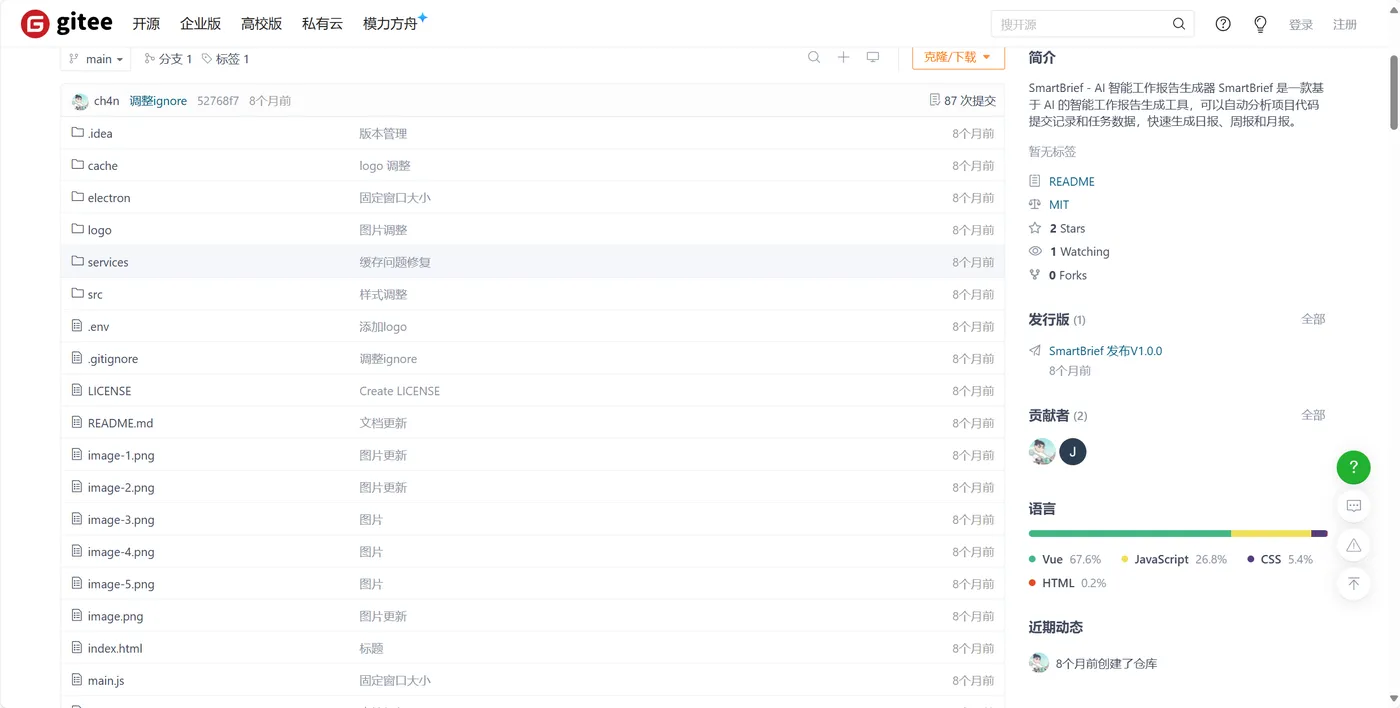Open the image-5.png file
1400x708 pixels.
(121, 583)
